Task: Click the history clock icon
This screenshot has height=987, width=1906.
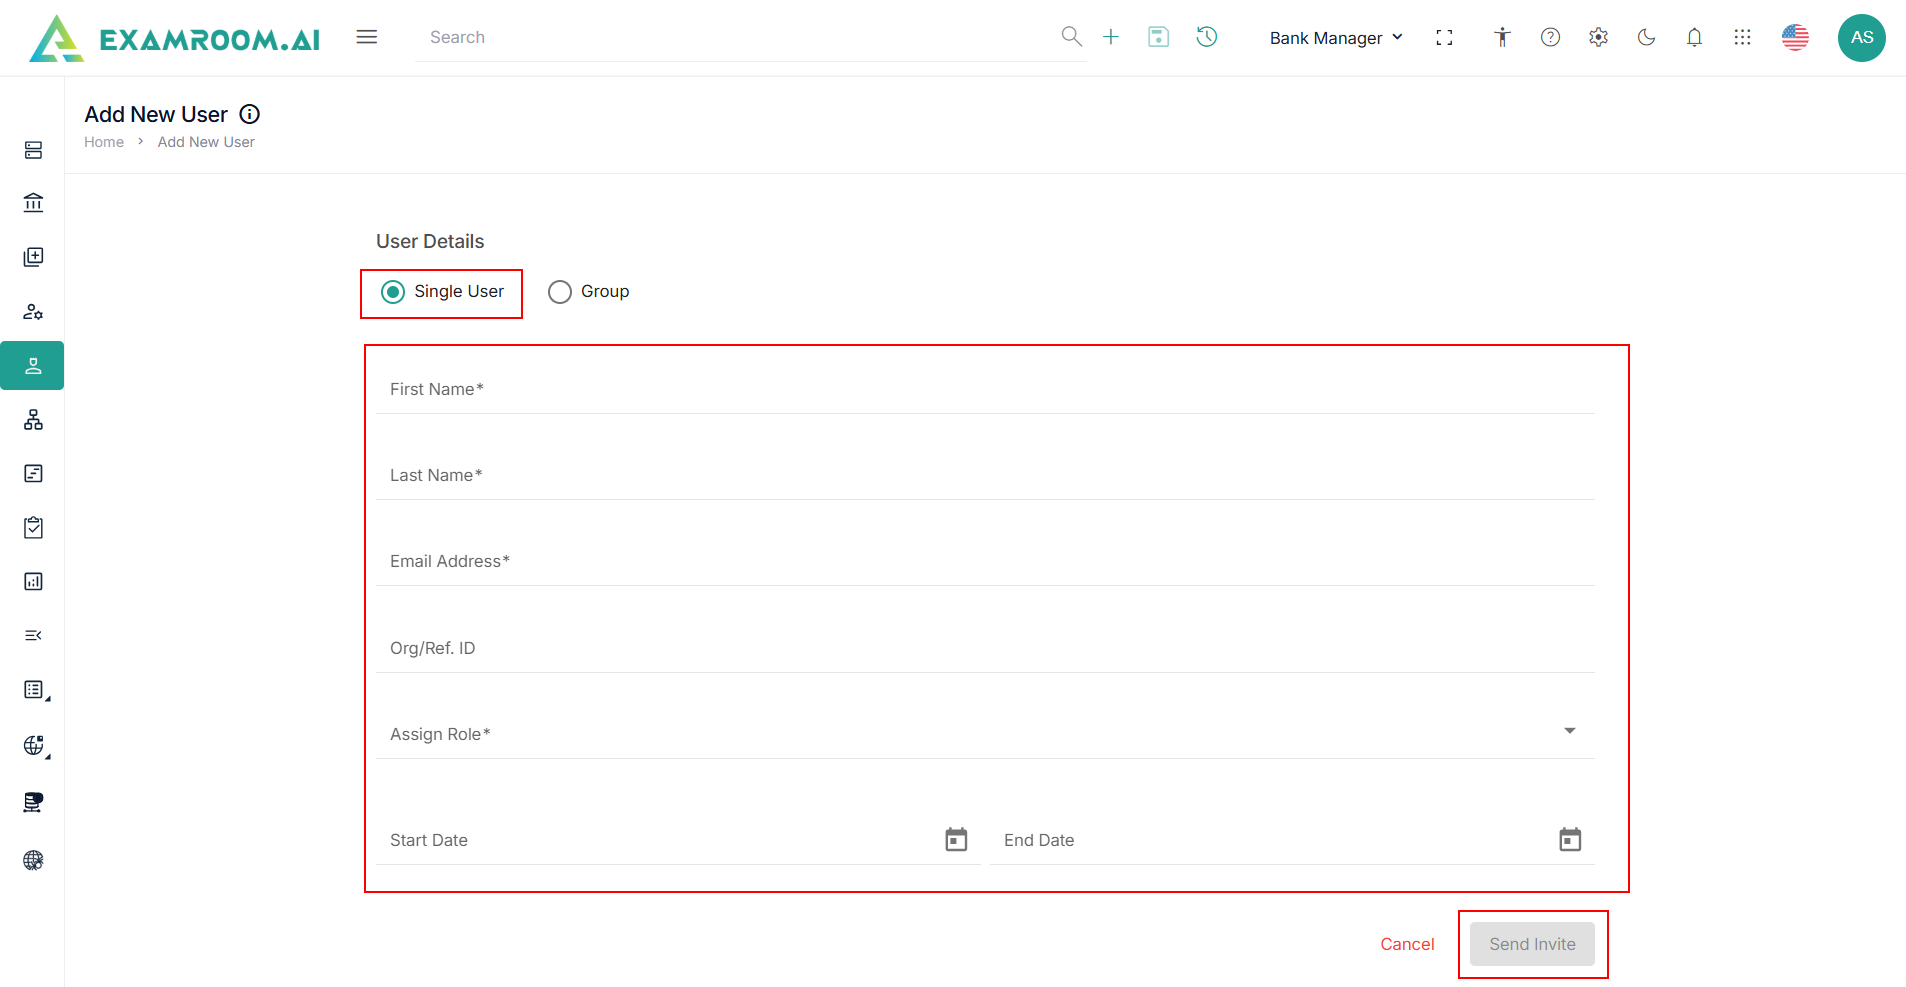Action: tap(1207, 37)
